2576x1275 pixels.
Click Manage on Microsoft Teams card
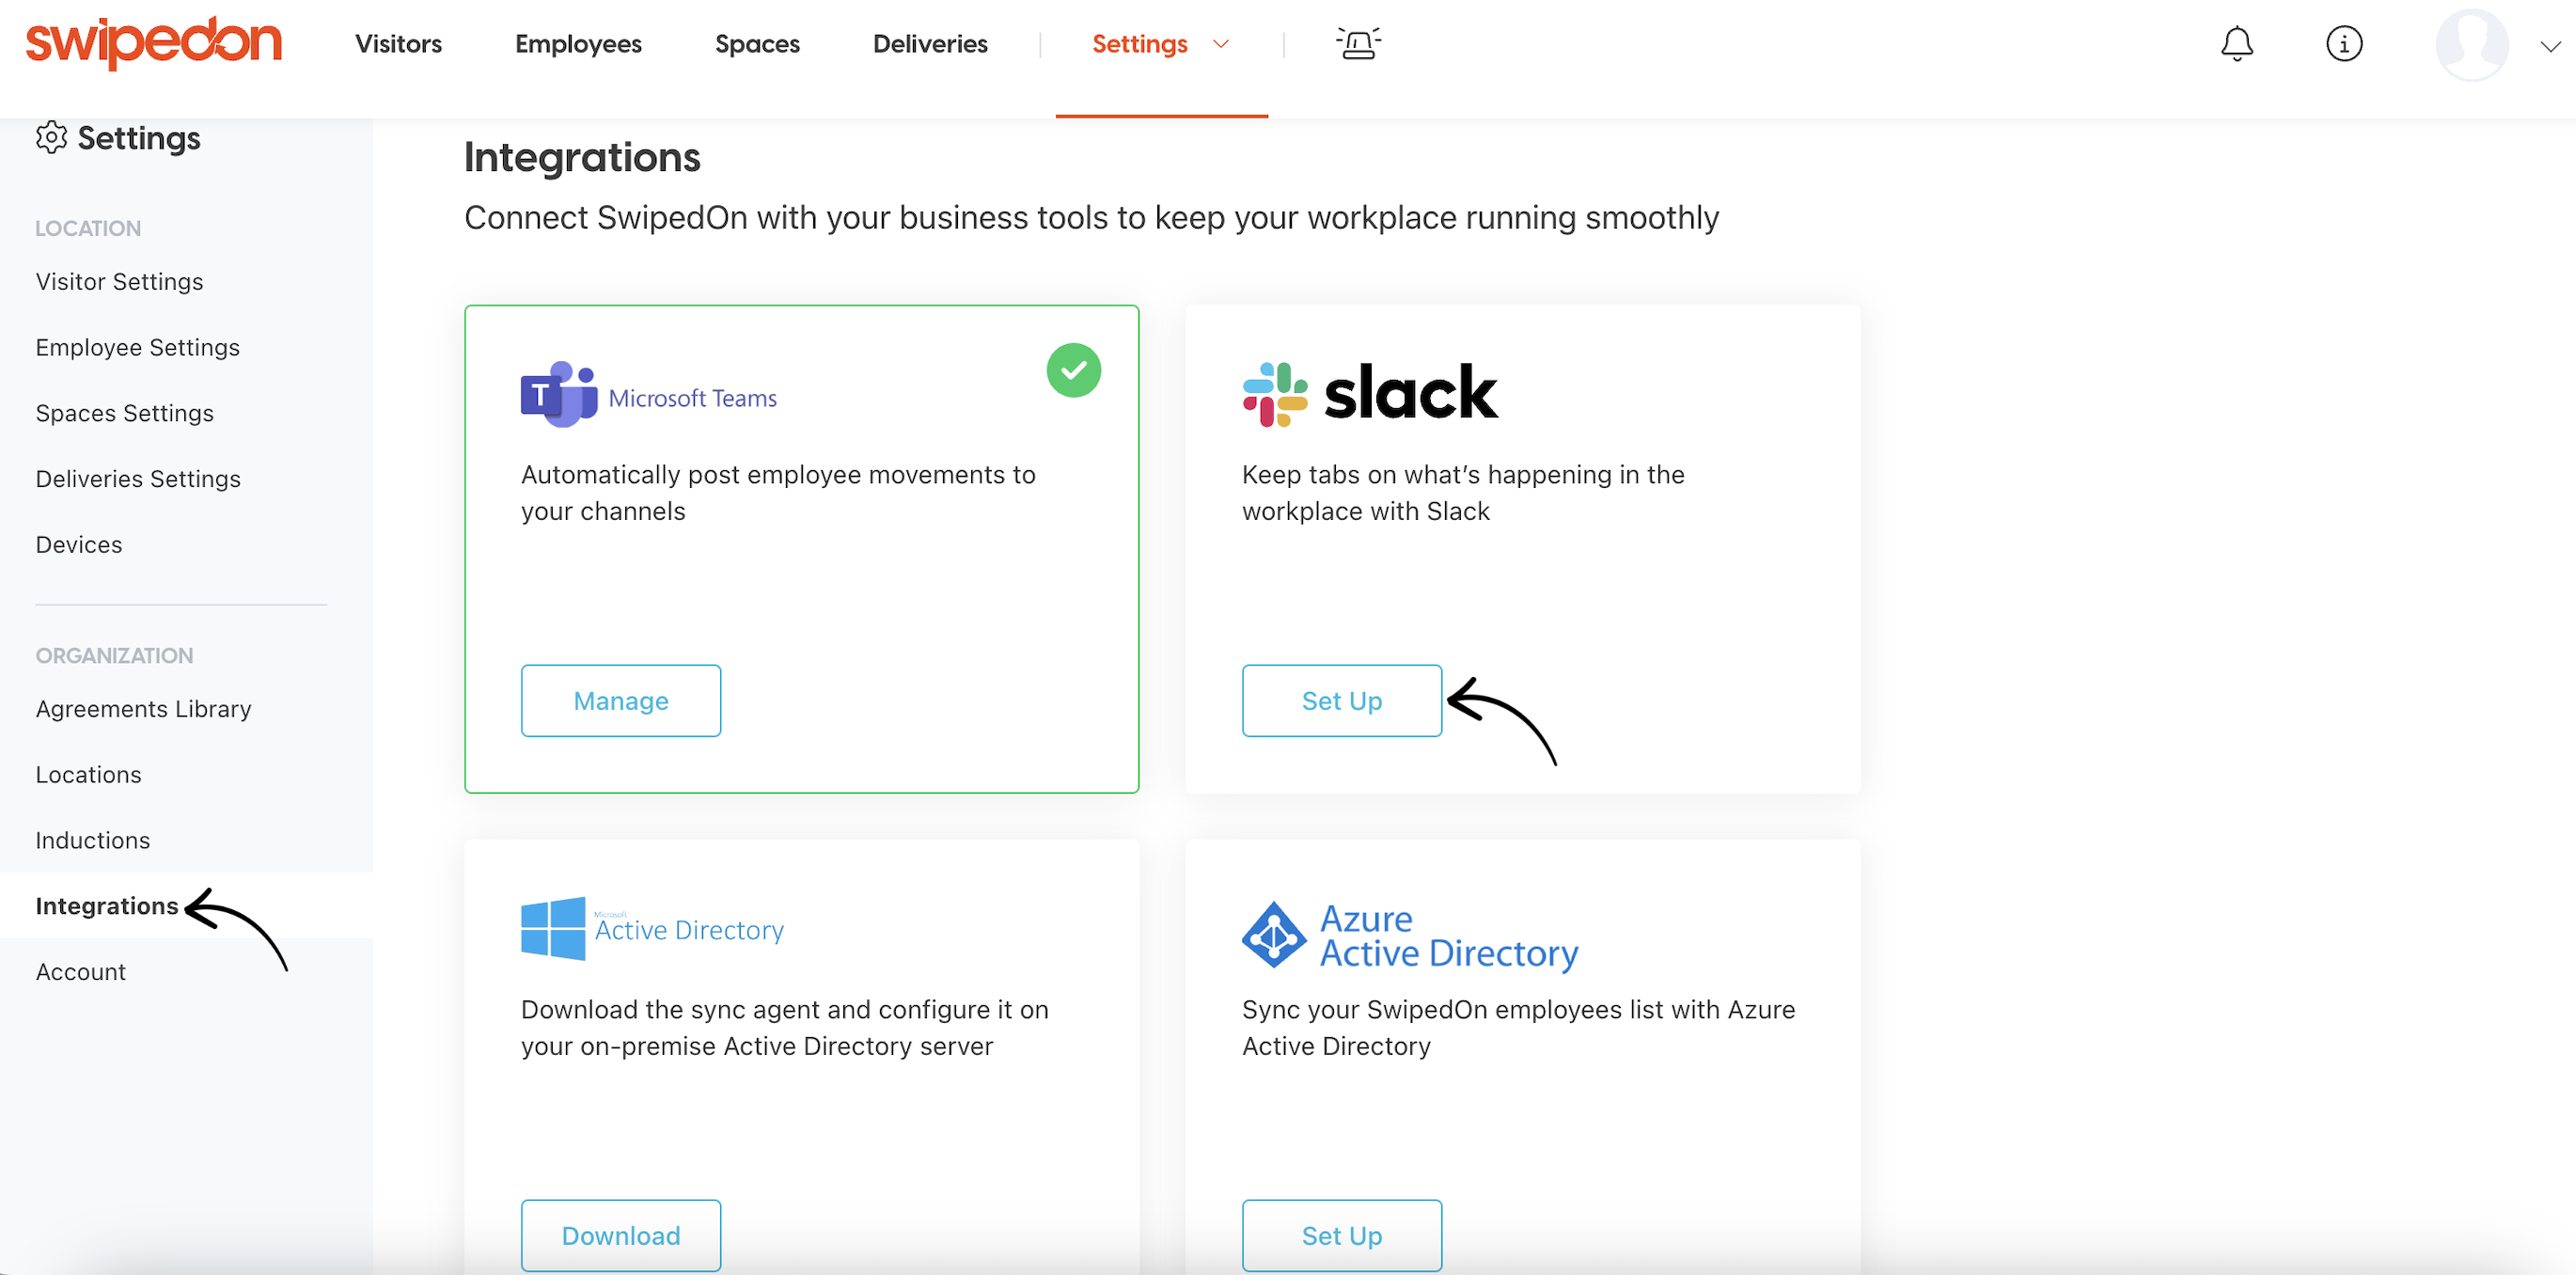tap(621, 701)
